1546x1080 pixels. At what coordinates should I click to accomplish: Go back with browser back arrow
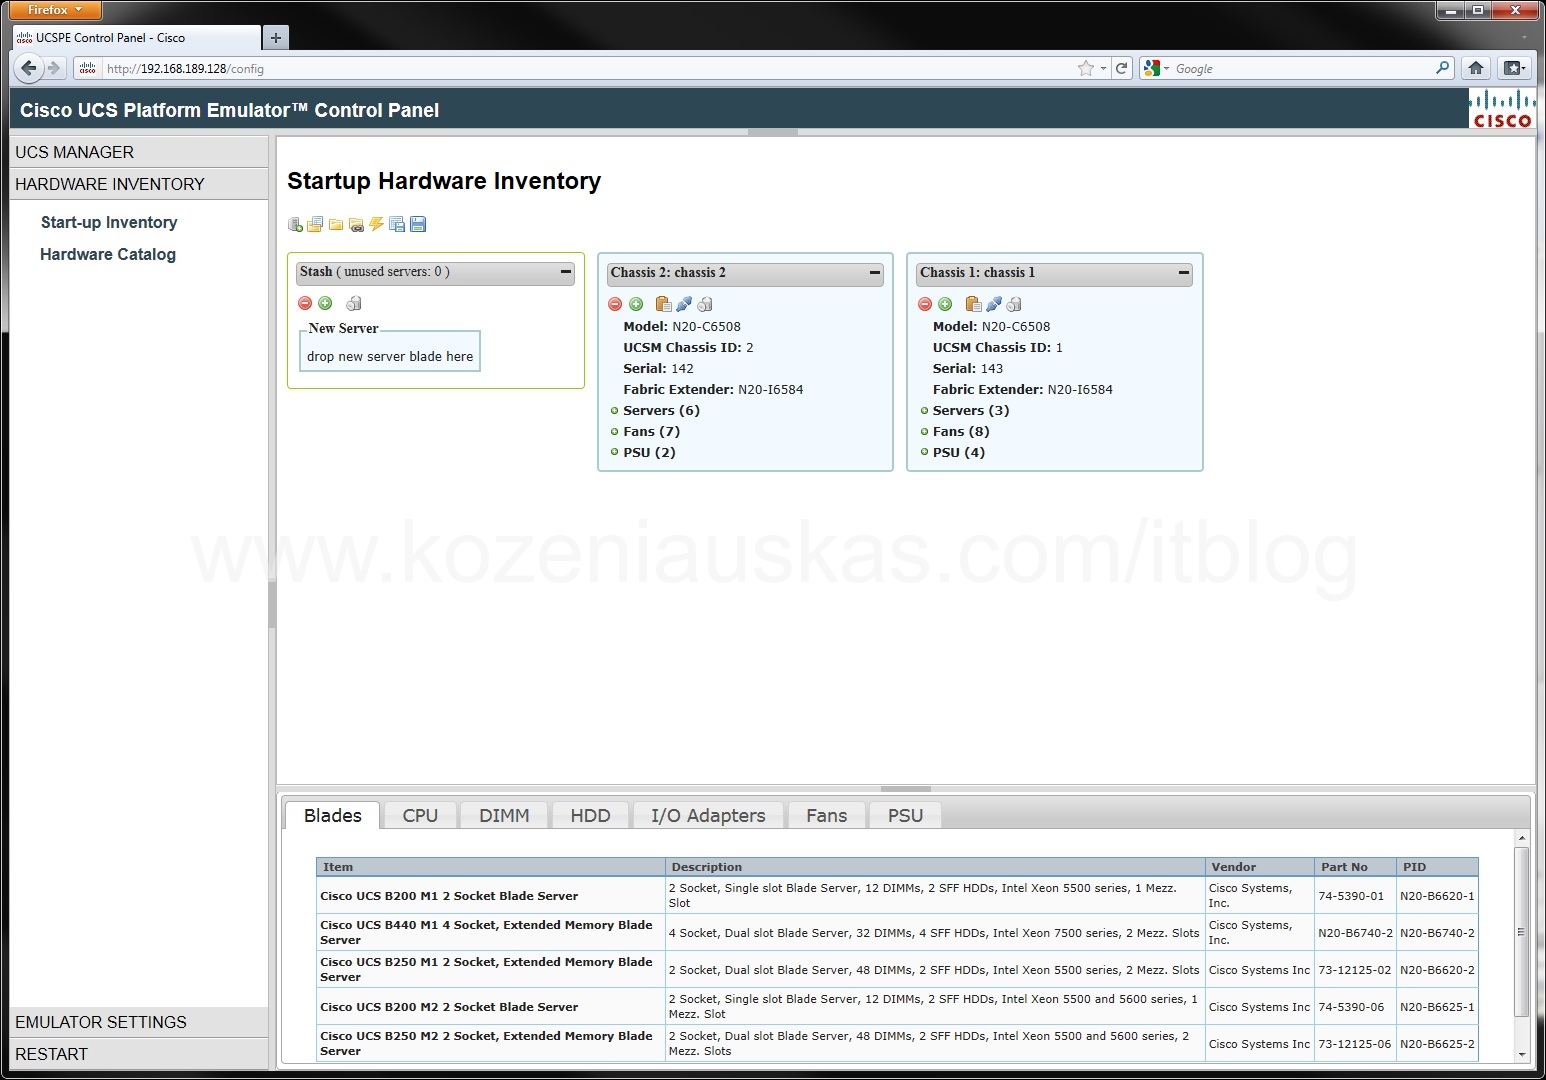29,68
